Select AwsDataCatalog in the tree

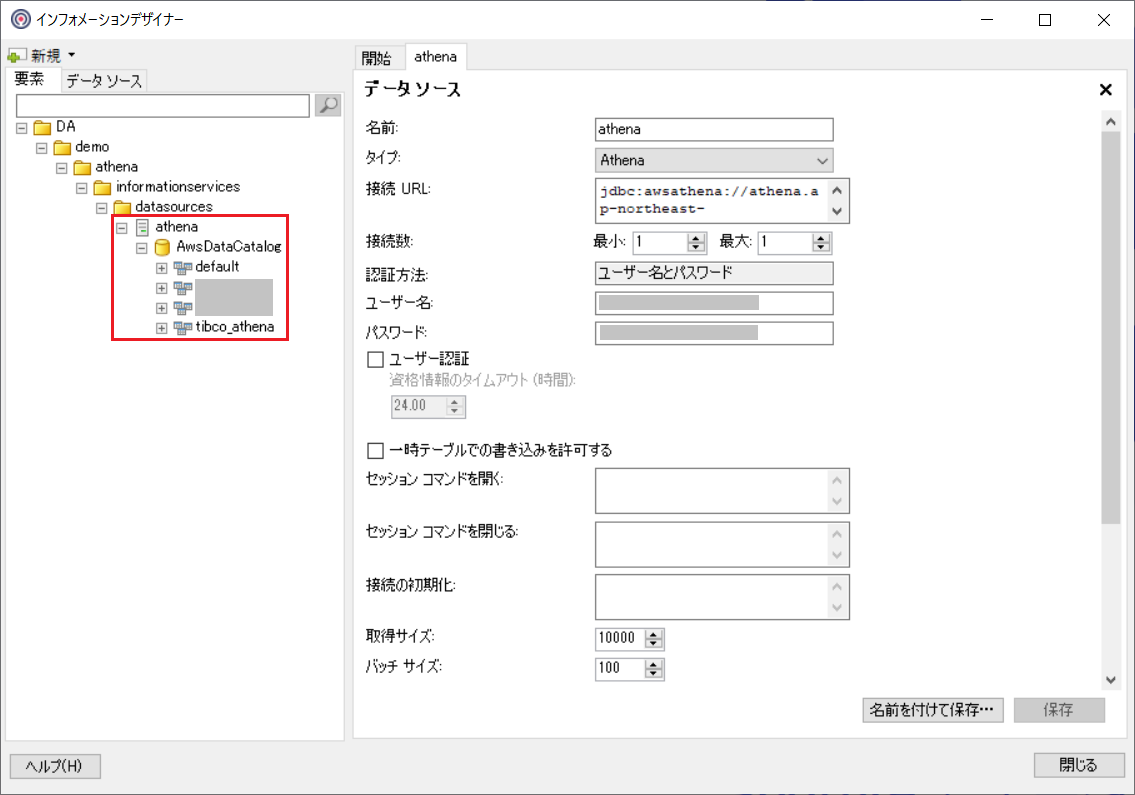[x=229, y=247]
